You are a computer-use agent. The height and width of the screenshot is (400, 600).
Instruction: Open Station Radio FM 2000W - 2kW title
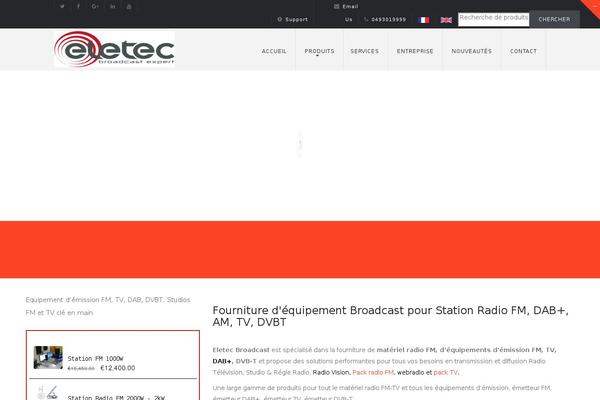click(116, 398)
